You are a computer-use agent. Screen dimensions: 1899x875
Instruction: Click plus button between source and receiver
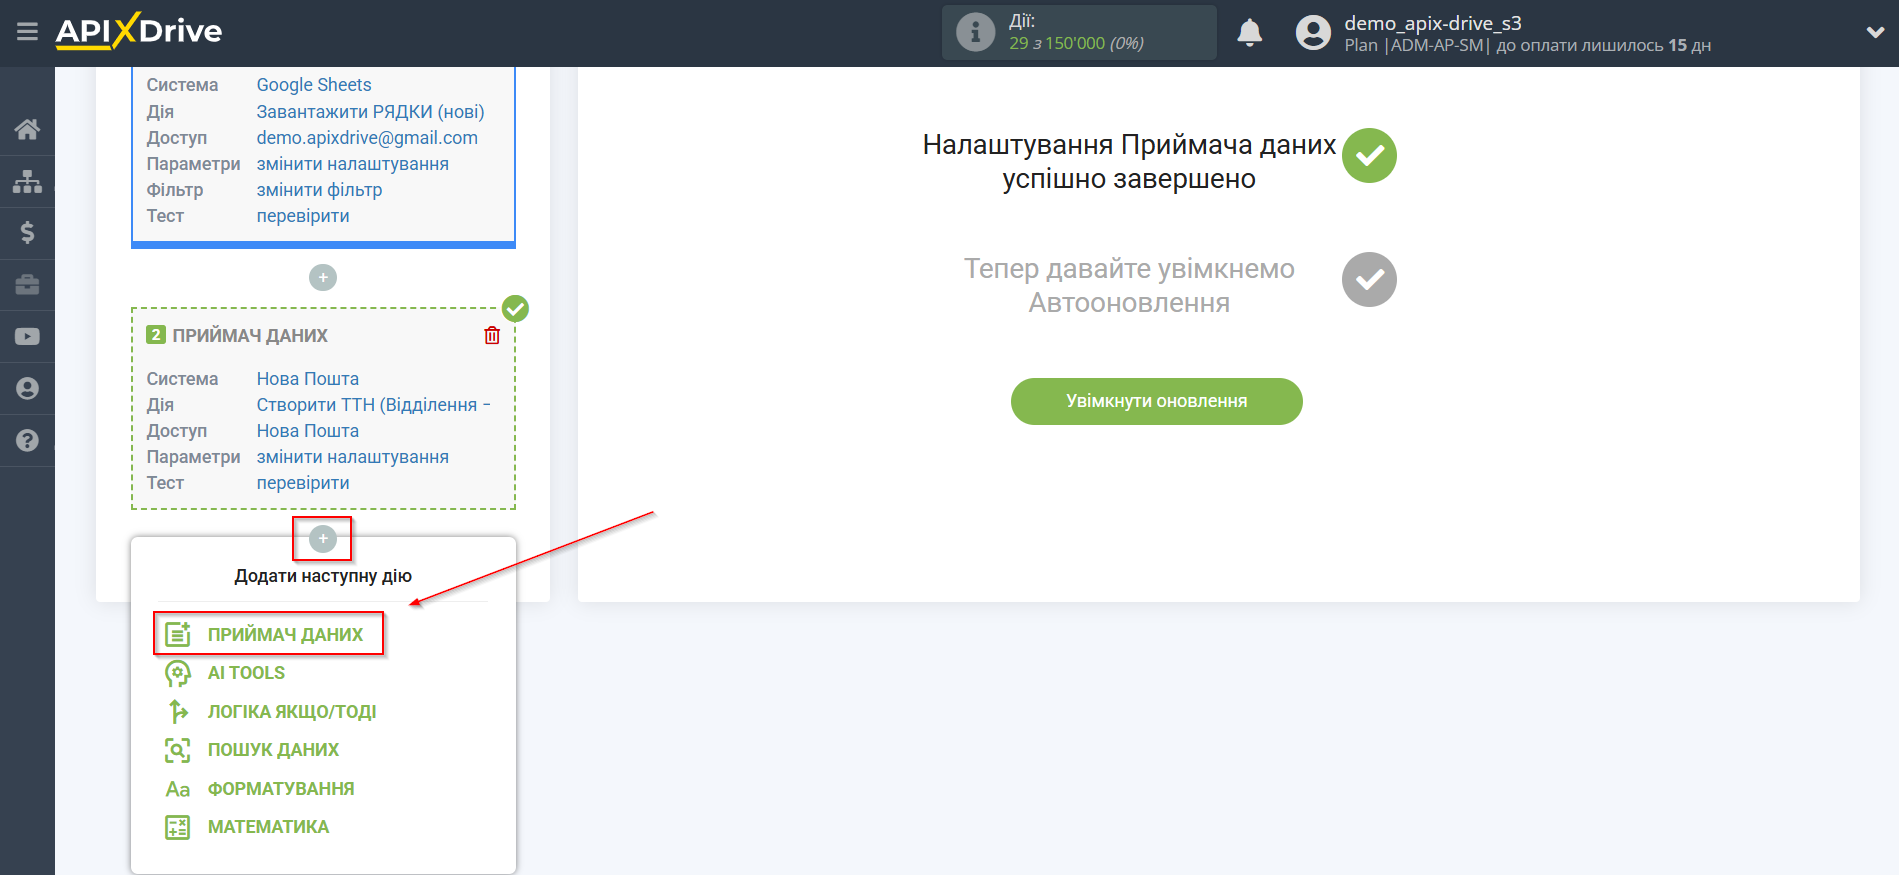tap(323, 277)
